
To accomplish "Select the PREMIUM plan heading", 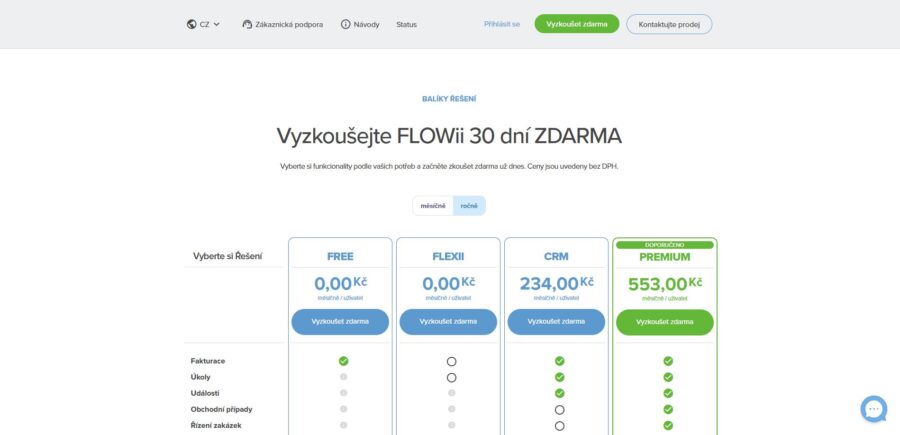I will 665,257.
